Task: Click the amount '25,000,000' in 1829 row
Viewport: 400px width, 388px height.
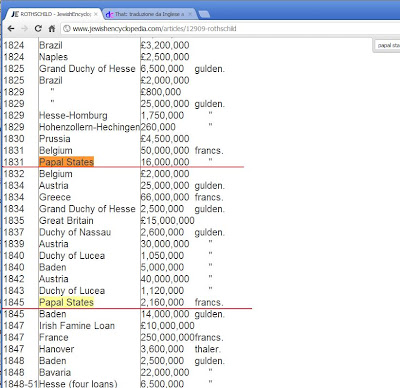Action: point(165,104)
